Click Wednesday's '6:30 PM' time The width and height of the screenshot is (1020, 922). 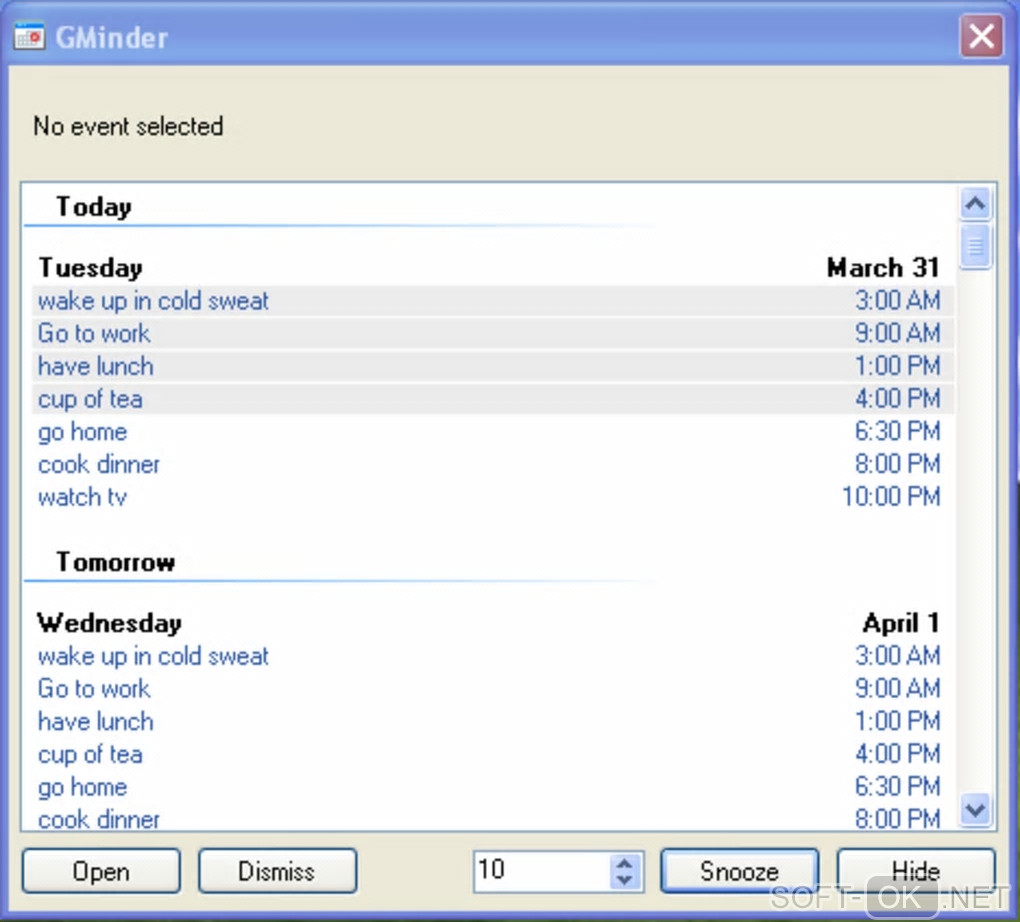point(898,786)
